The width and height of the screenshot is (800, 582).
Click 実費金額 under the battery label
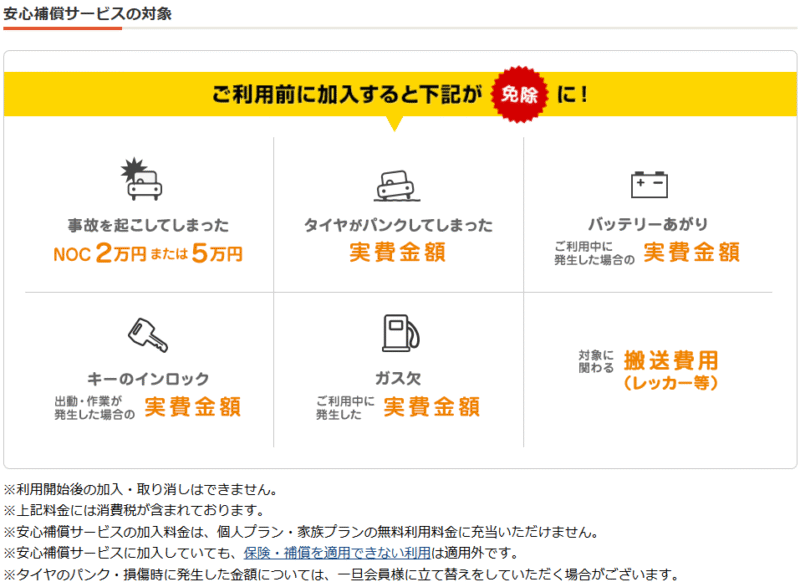691,252
